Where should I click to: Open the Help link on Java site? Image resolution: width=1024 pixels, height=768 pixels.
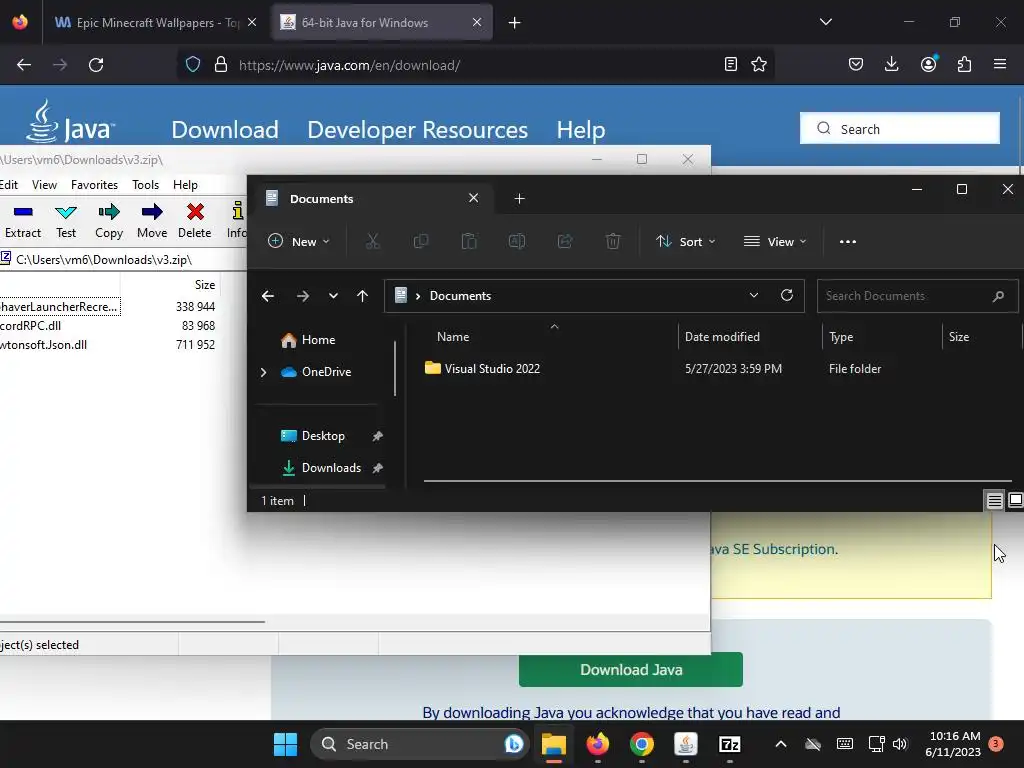[581, 129]
